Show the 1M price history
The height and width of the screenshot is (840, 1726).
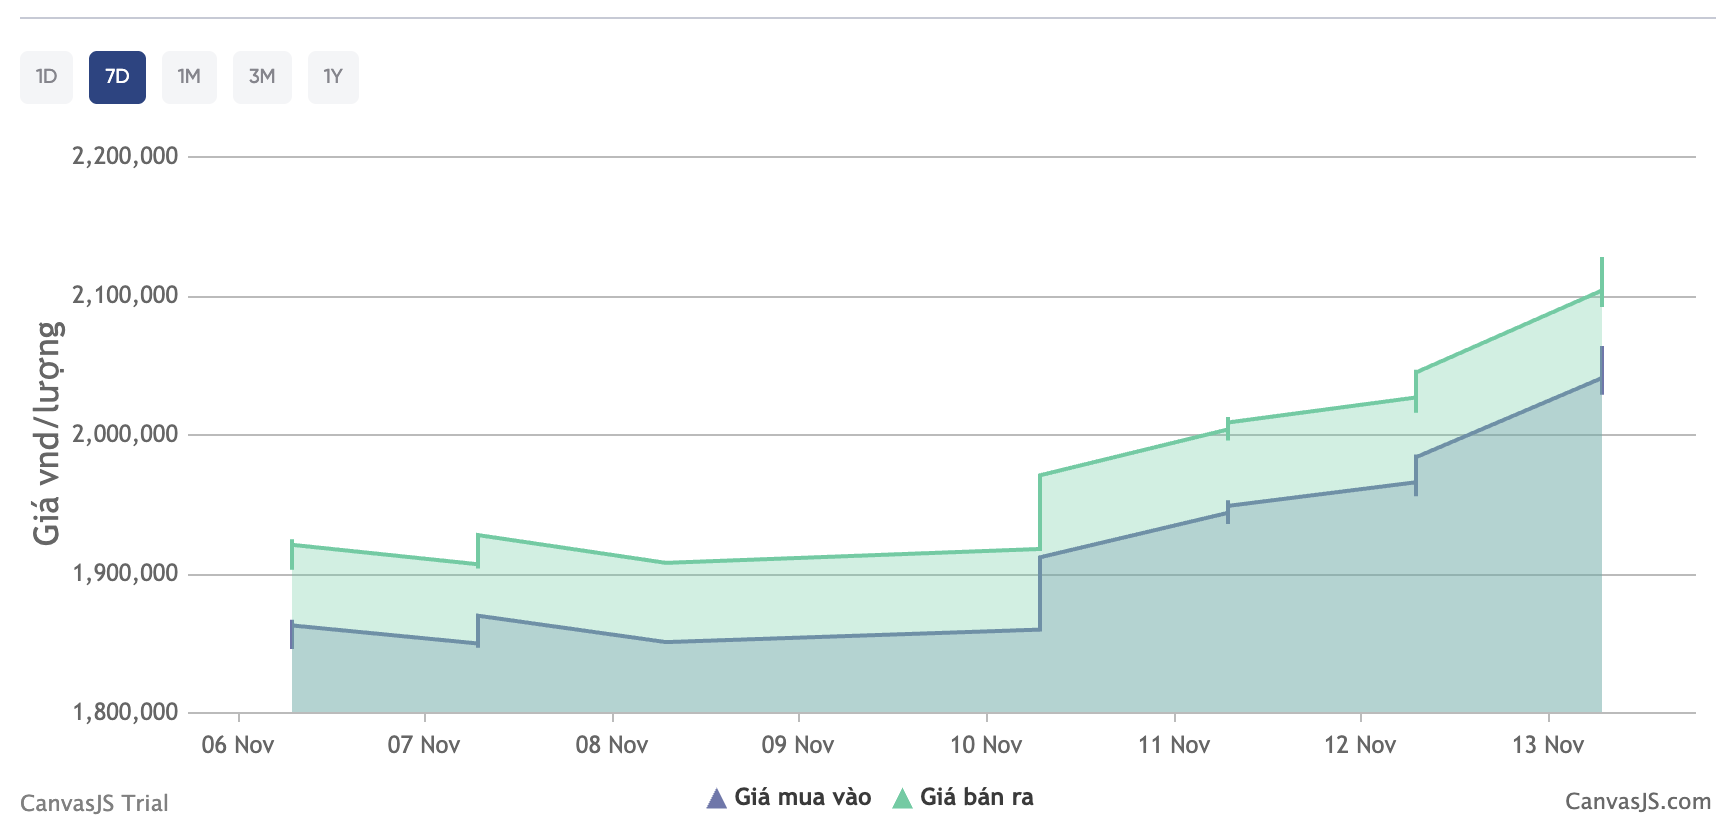point(189,77)
